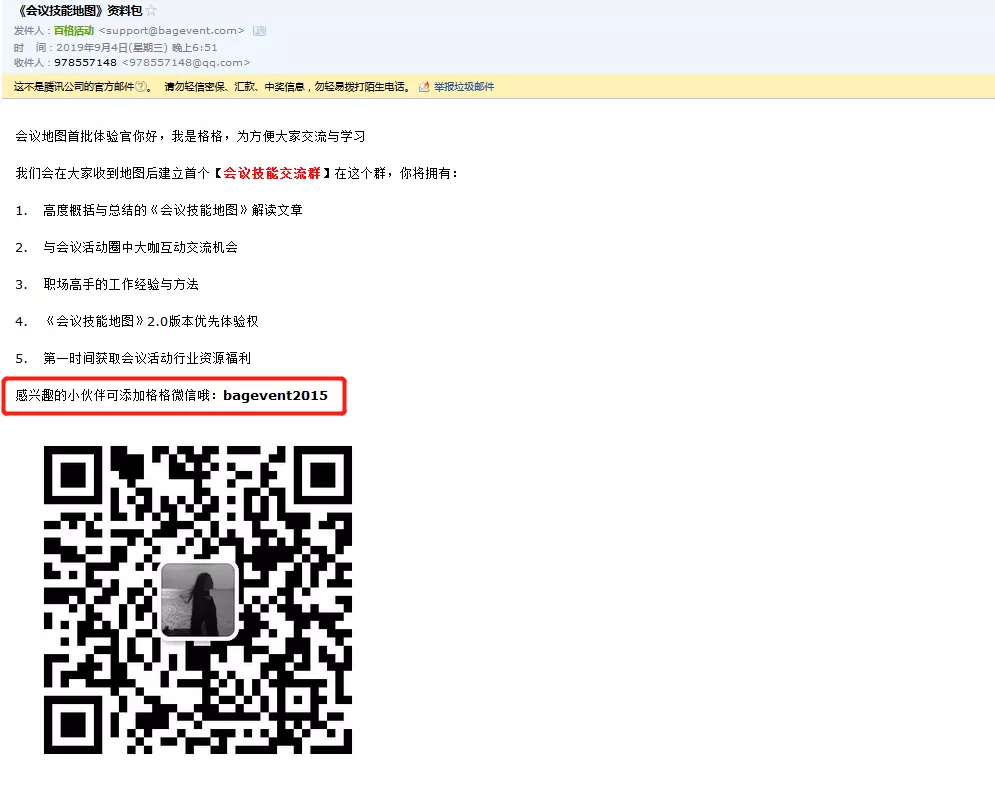The image size is (995, 788).
Task: Select the recipient address 978557148@qq.com
Action: [x=186, y=63]
